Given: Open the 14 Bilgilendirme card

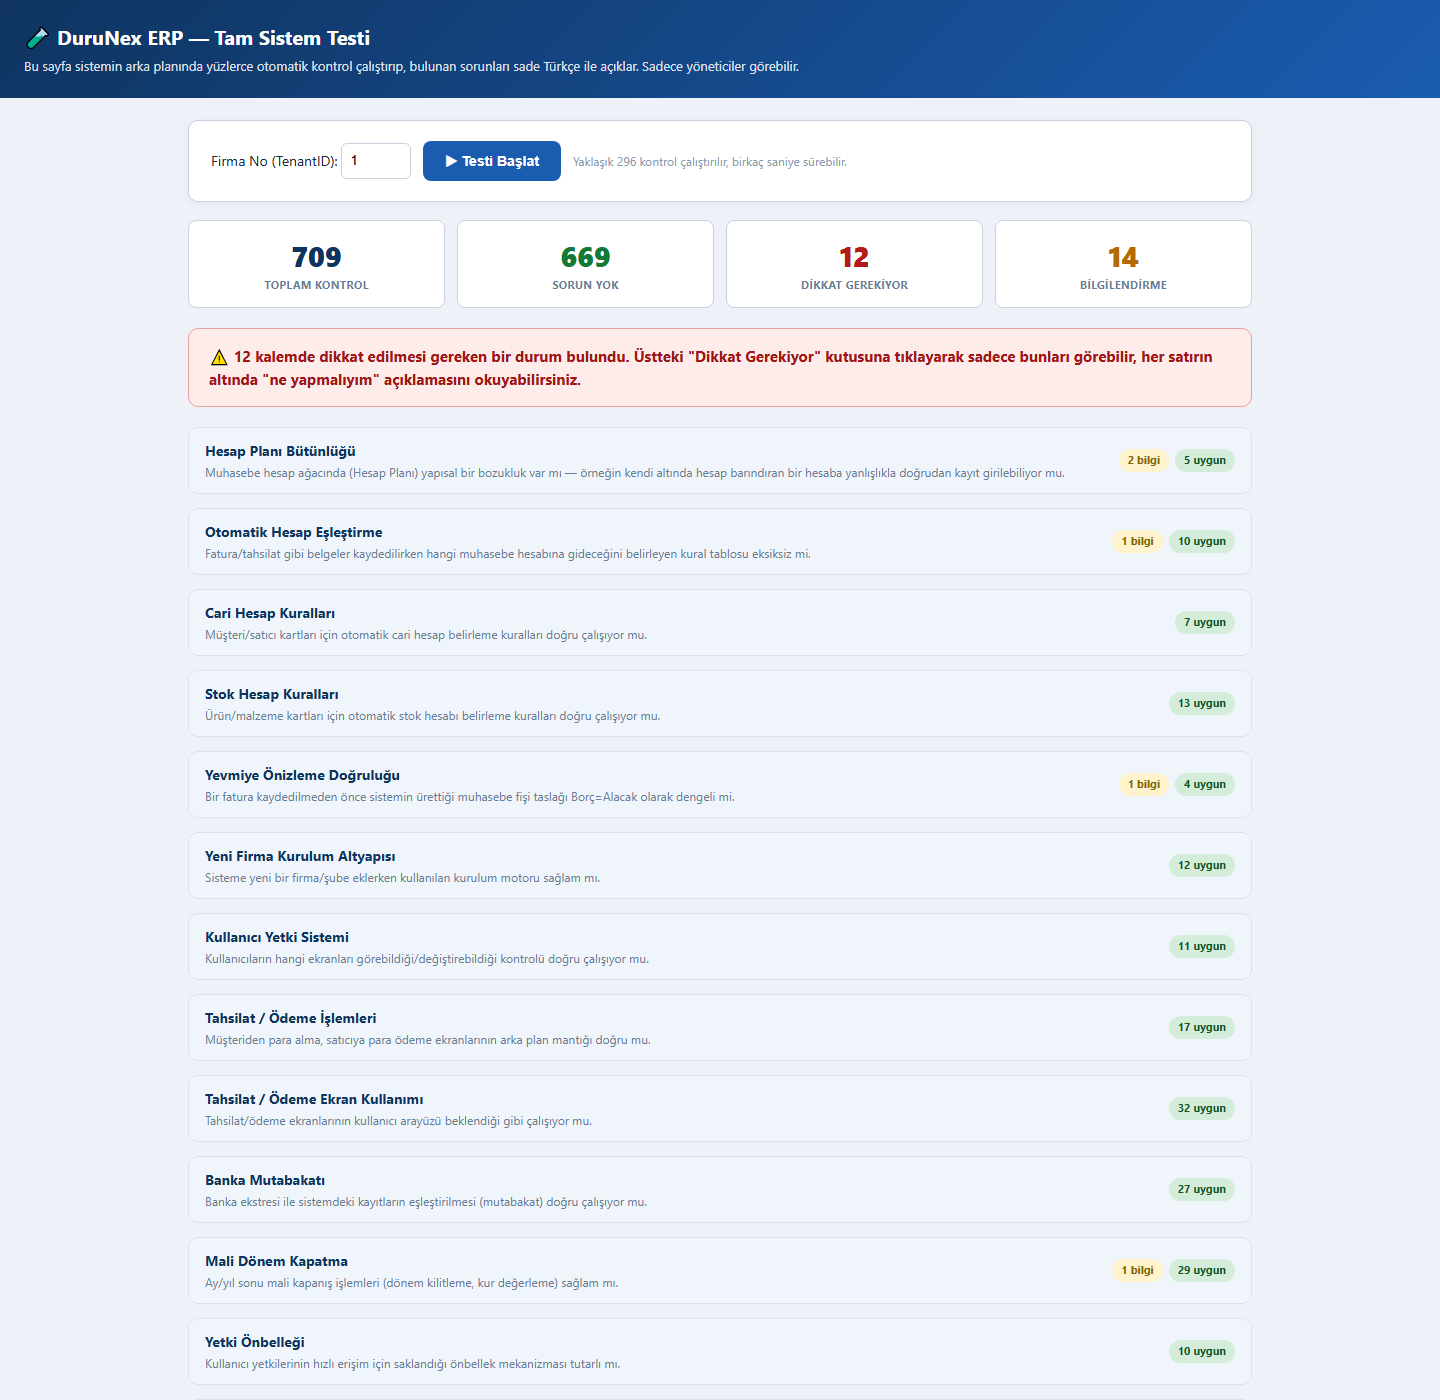Looking at the screenshot, I should [1123, 264].
